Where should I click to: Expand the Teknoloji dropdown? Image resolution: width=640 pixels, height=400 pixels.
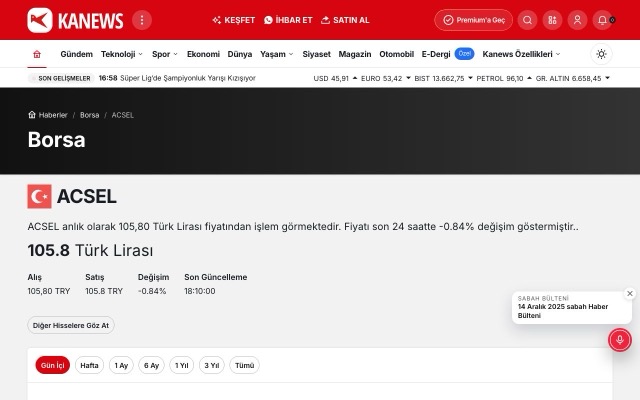tap(122, 54)
